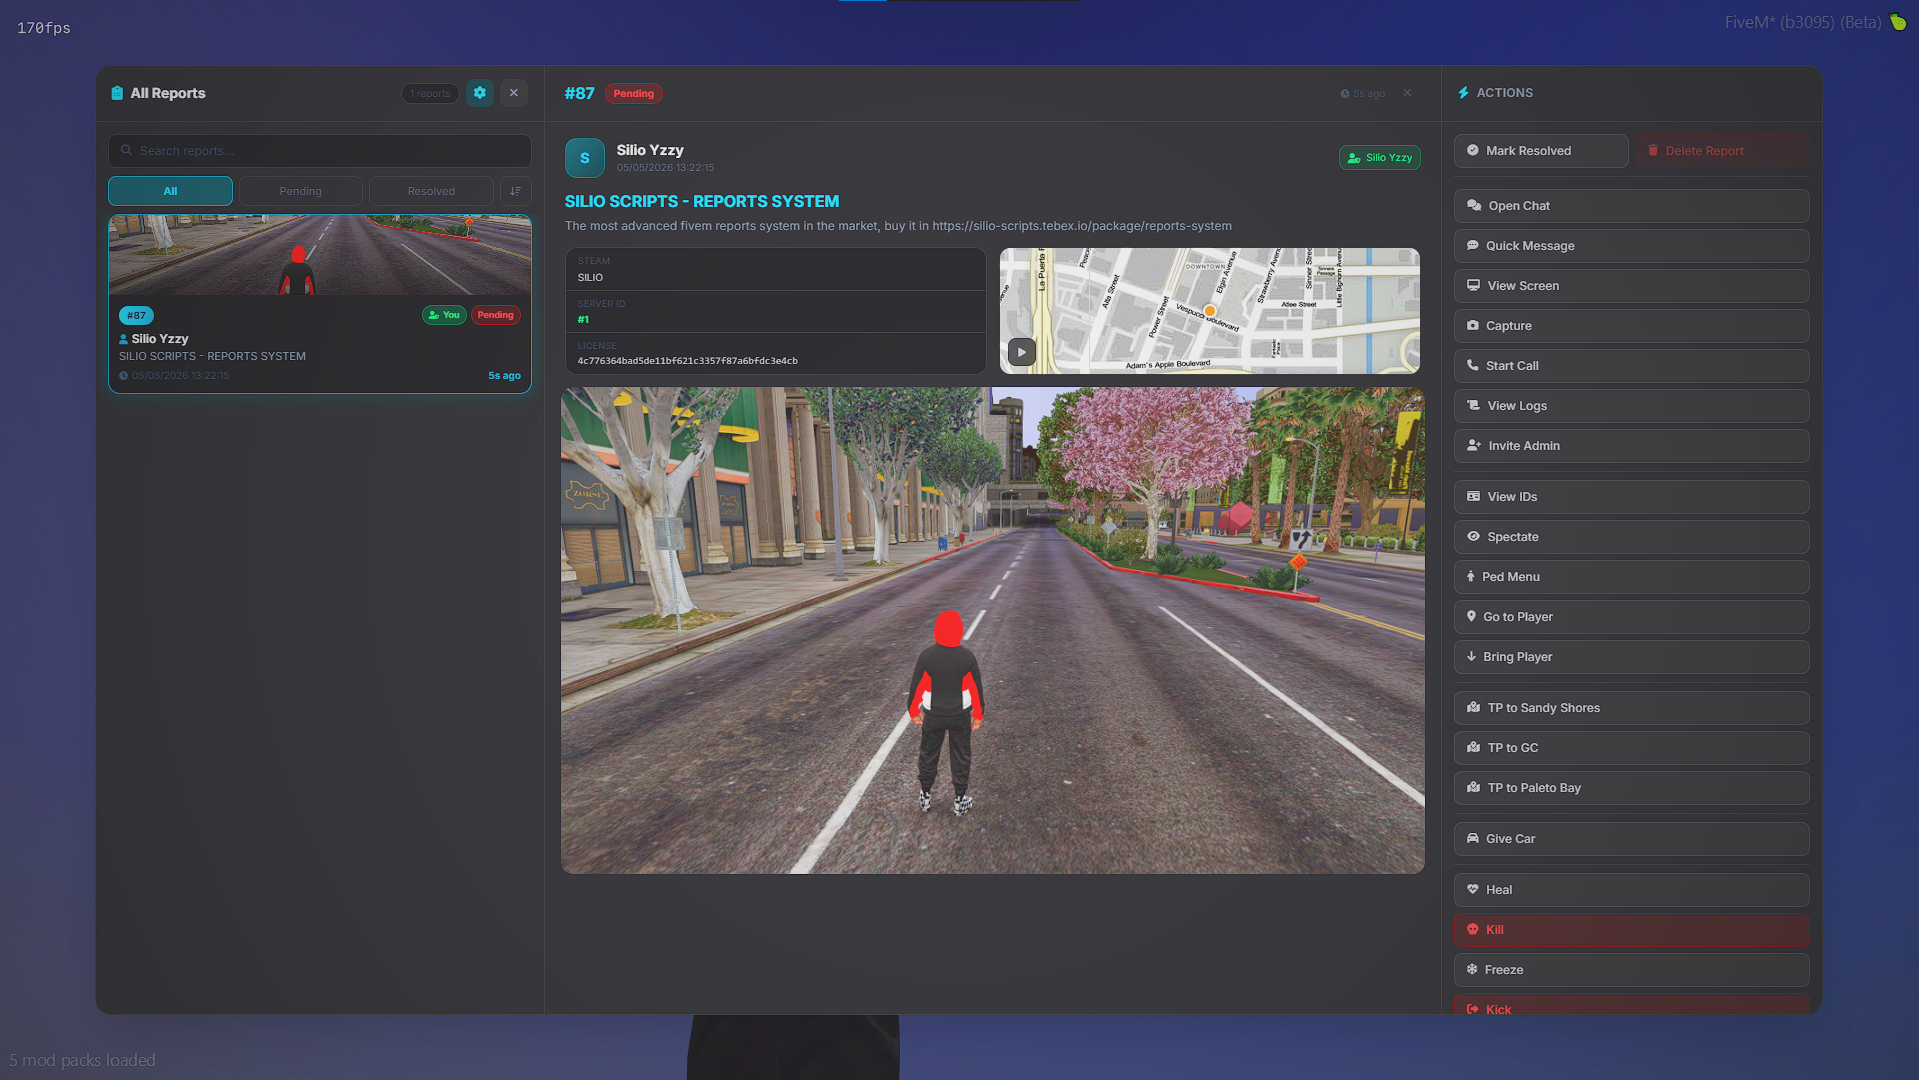Open View Logs action

click(x=1632, y=406)
